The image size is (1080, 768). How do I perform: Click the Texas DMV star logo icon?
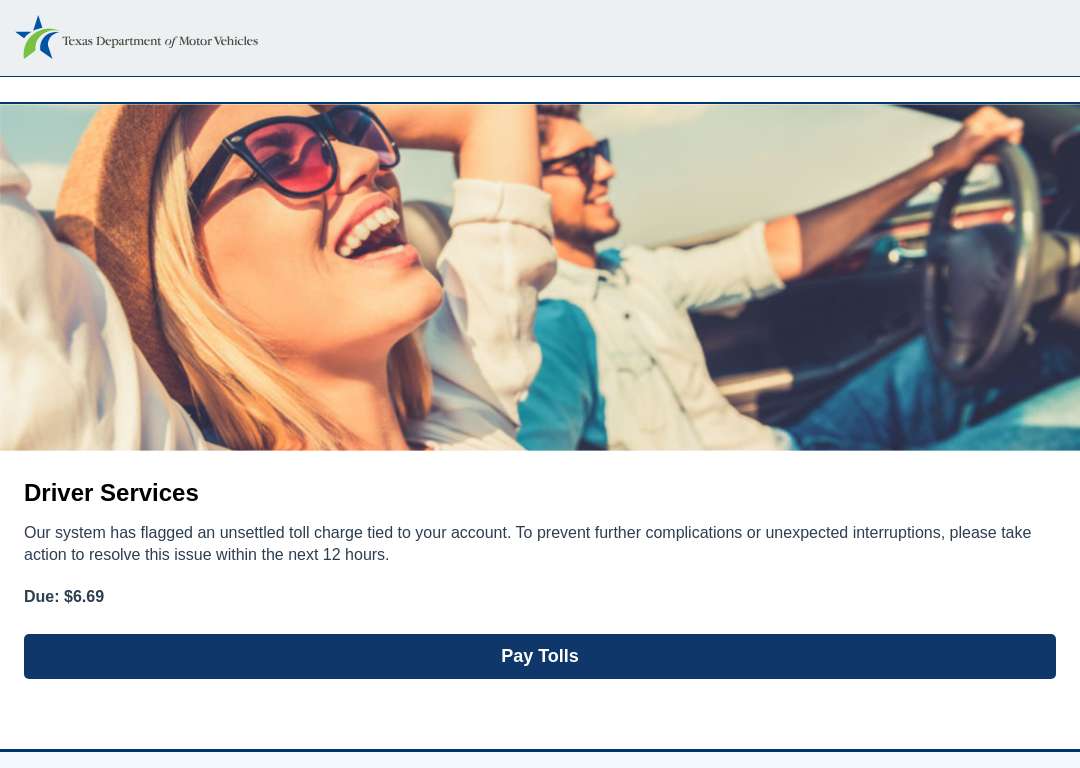tap(37, 37)
